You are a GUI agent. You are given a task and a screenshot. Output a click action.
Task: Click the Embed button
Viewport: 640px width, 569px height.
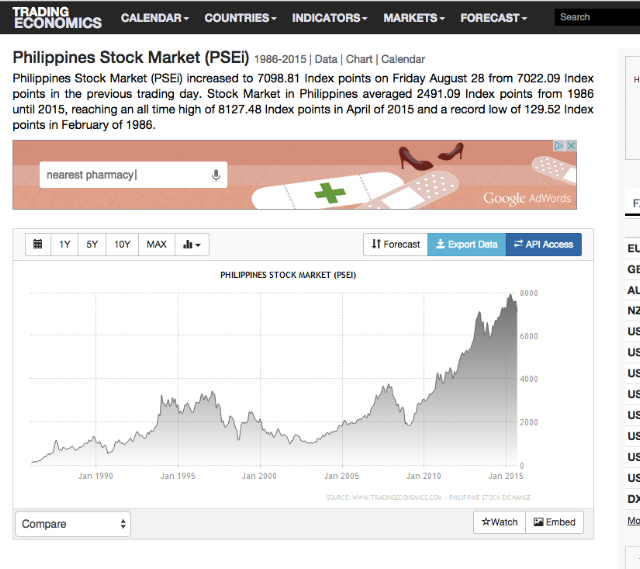click(x=555, y=522)
